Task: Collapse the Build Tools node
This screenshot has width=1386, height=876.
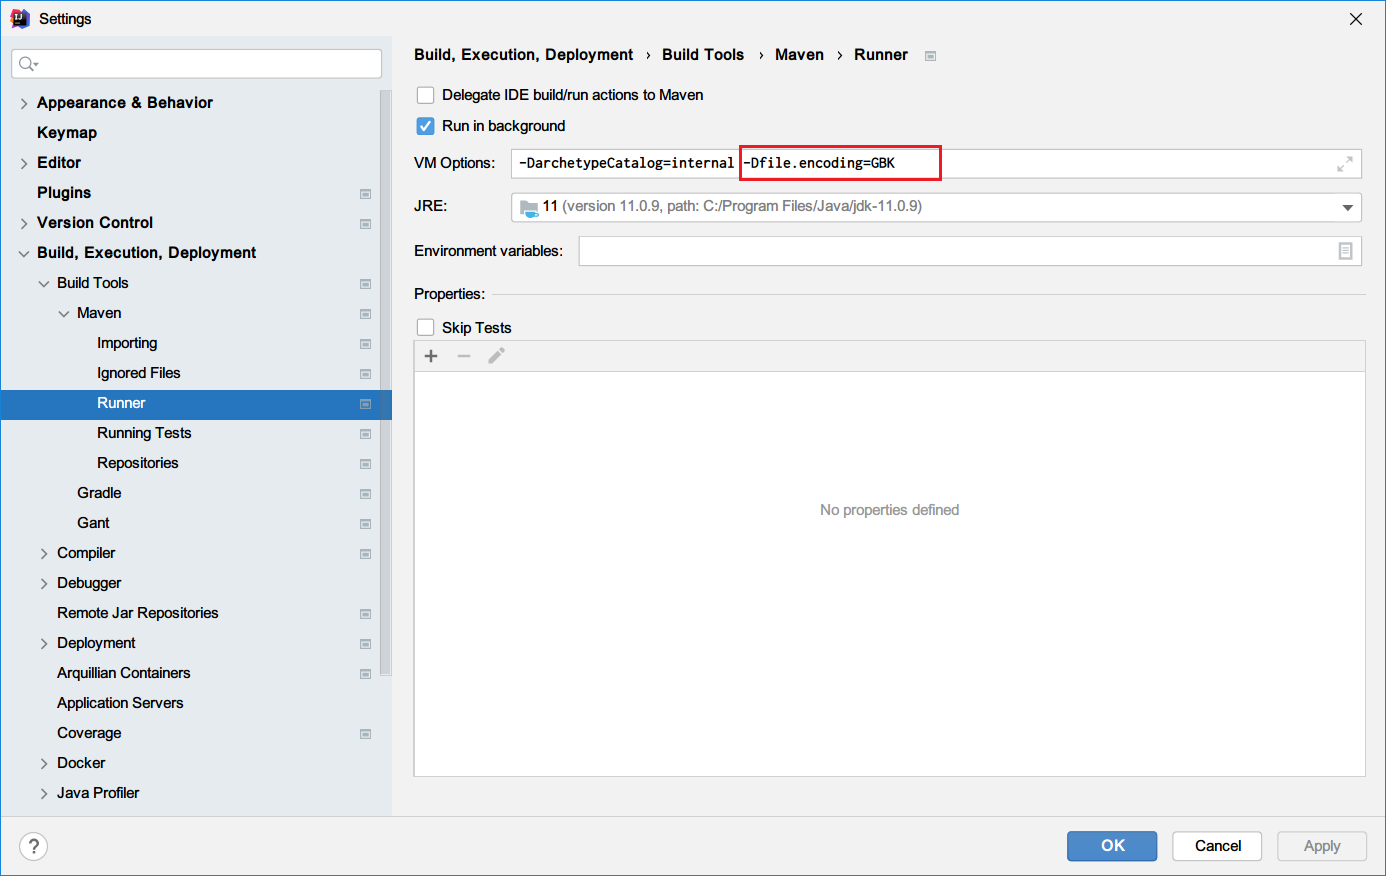Action: [x=44, y=283]
